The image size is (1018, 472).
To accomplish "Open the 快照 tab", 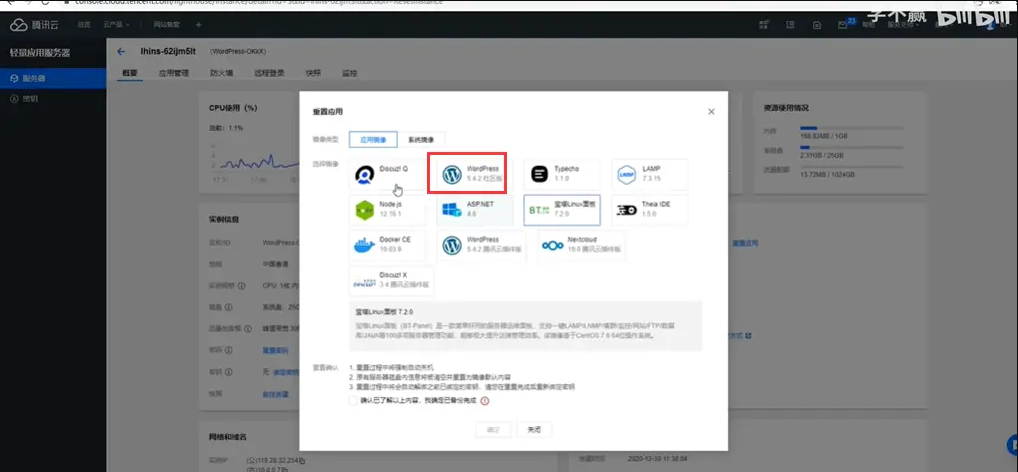I will (313, 73).
